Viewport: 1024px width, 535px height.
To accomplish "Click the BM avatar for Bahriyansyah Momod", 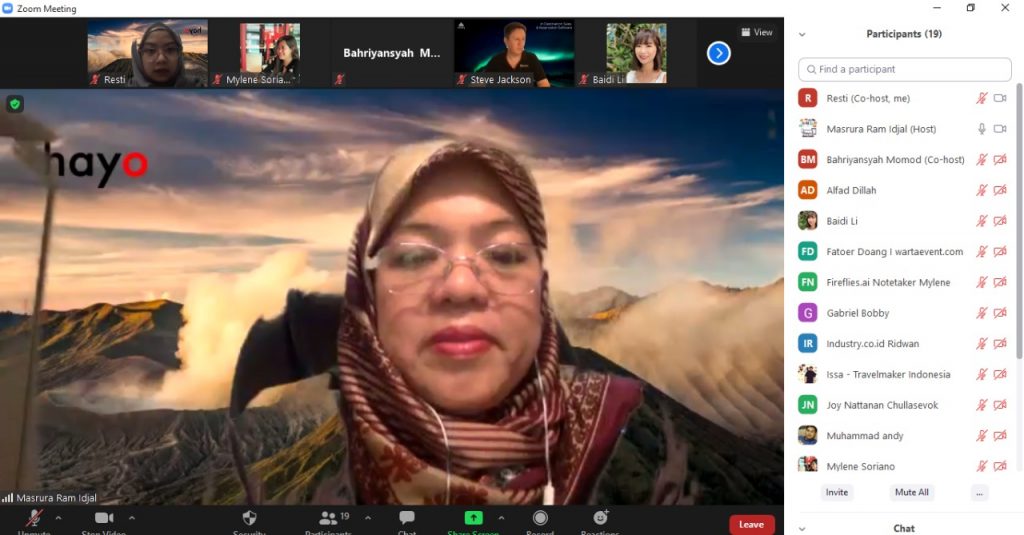I will click(808, 159).
